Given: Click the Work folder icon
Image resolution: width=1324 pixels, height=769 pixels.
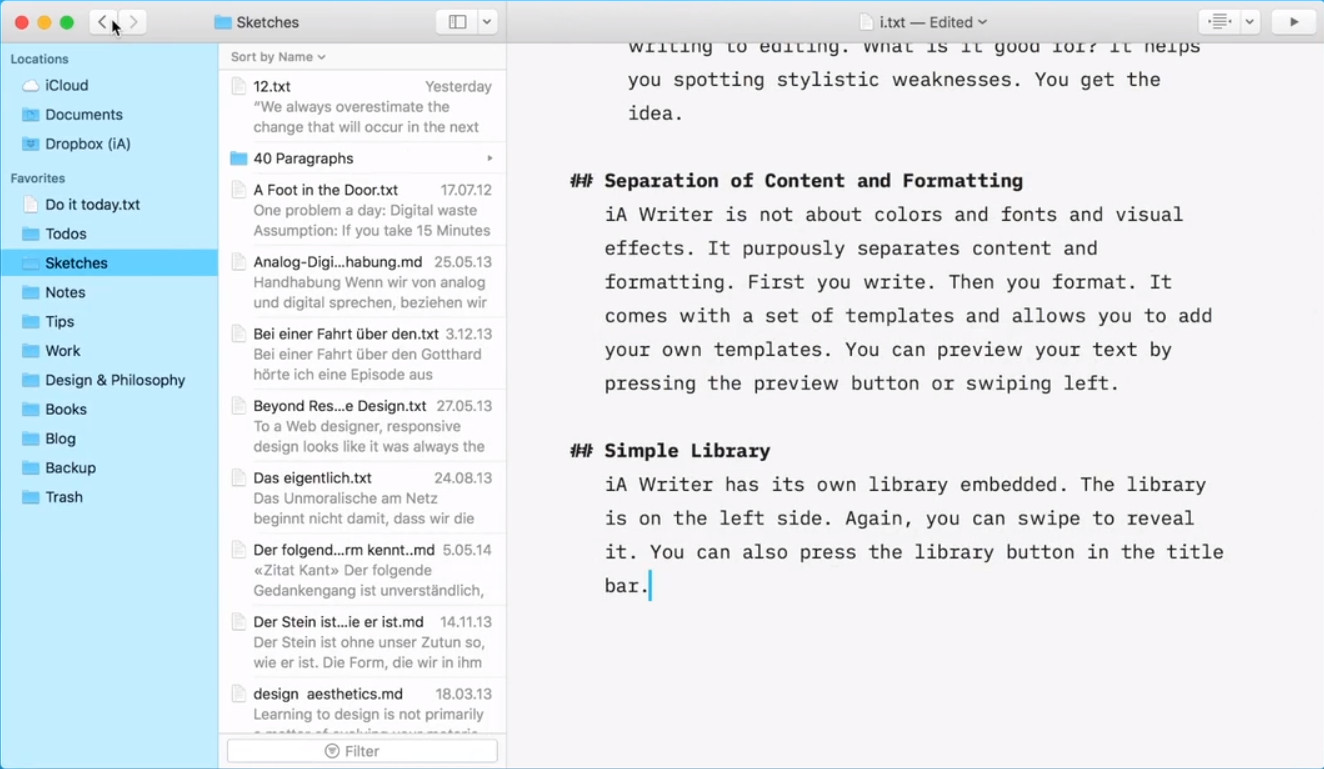Looking at the screenshot, I should (31, 351).
